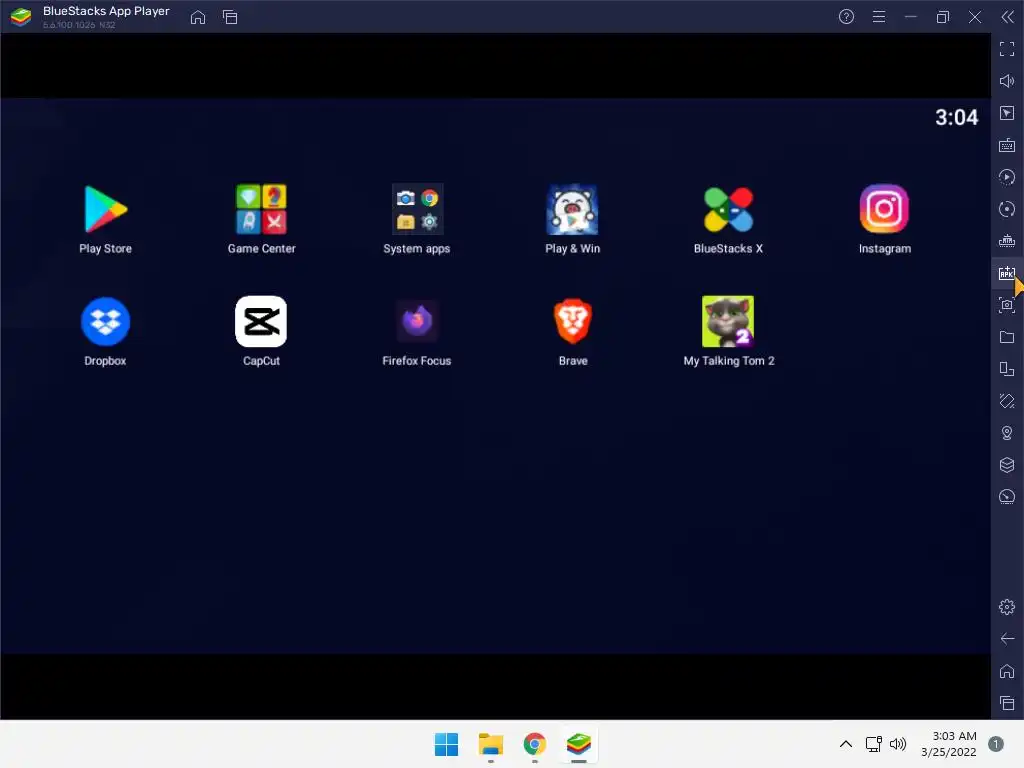1024x768 pixels.
Task: Click the Android back arrow in sidebar
Action: point(1007,639)
